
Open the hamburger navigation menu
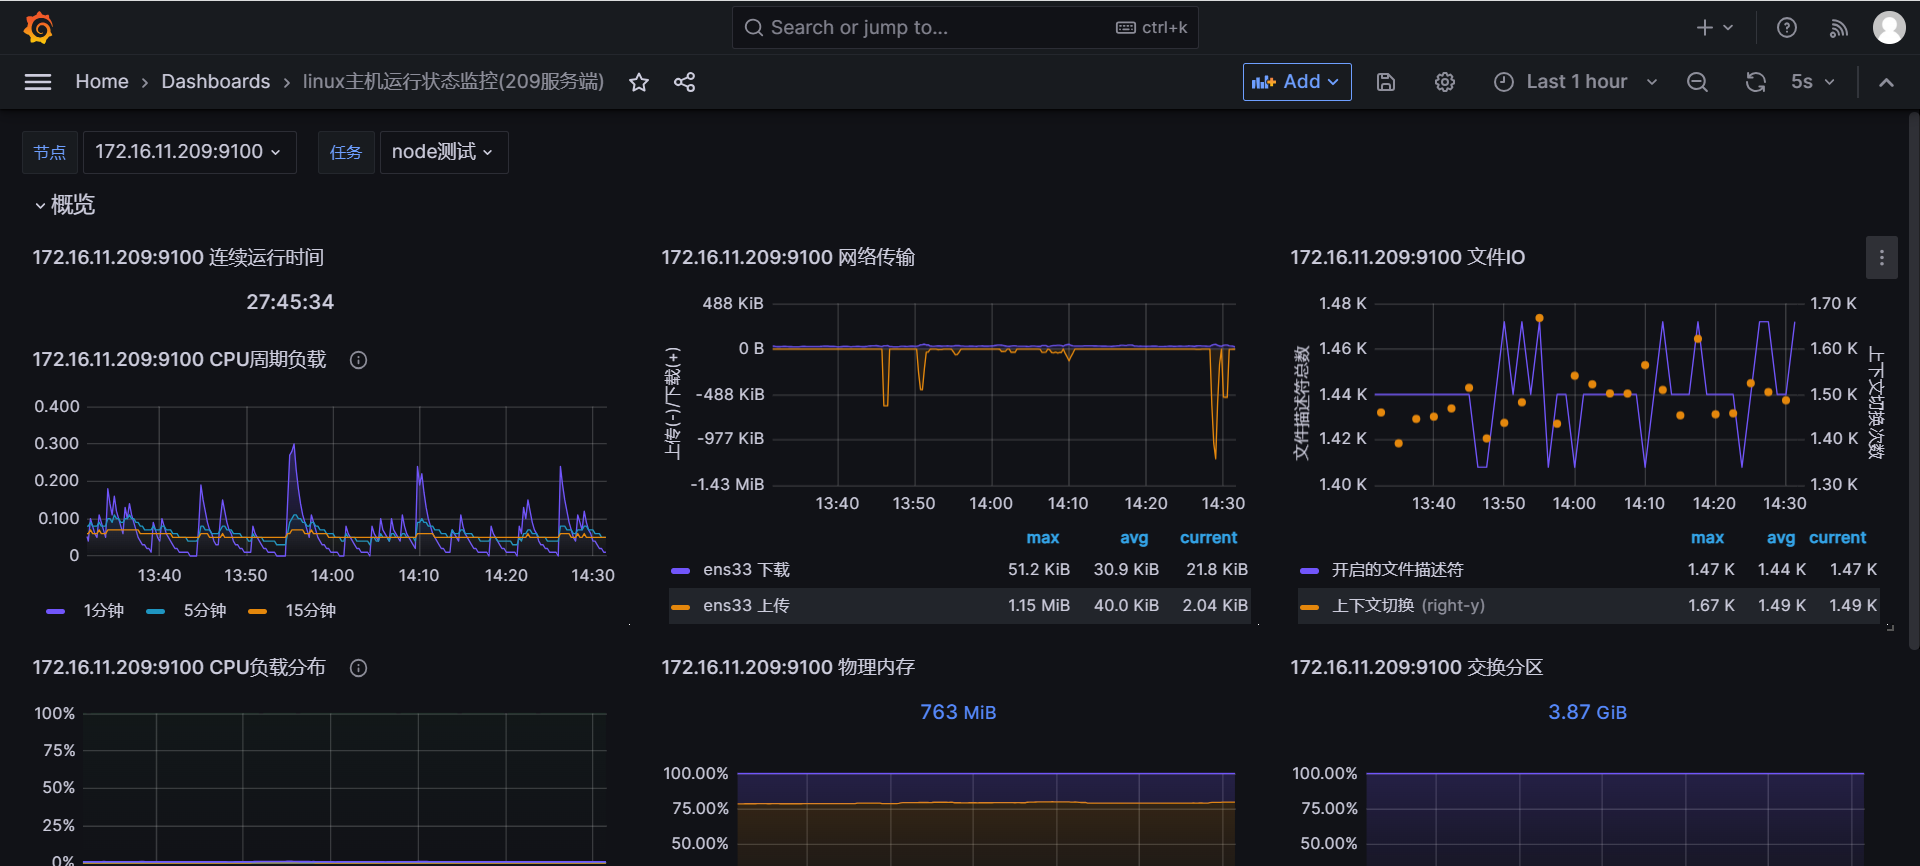[38, 82]
